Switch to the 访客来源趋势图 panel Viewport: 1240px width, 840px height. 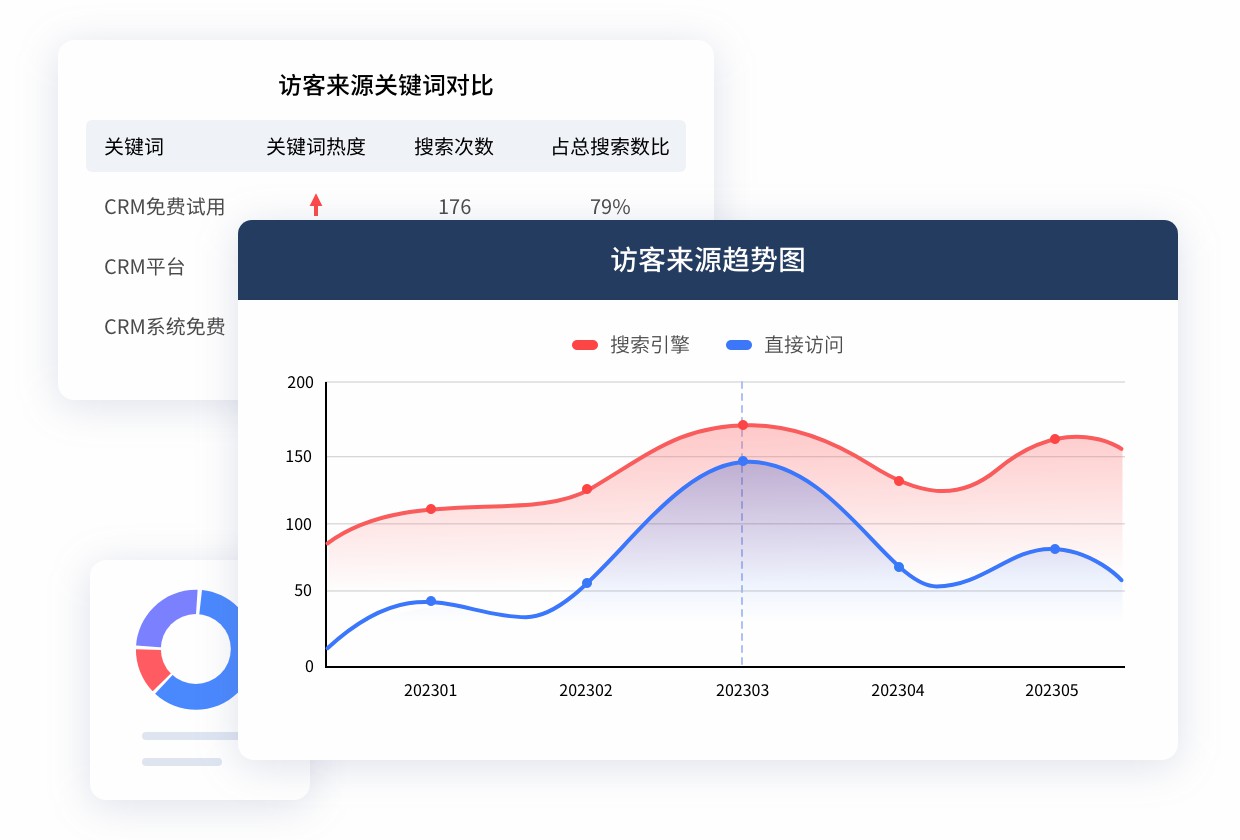click(x=707, y=260)
